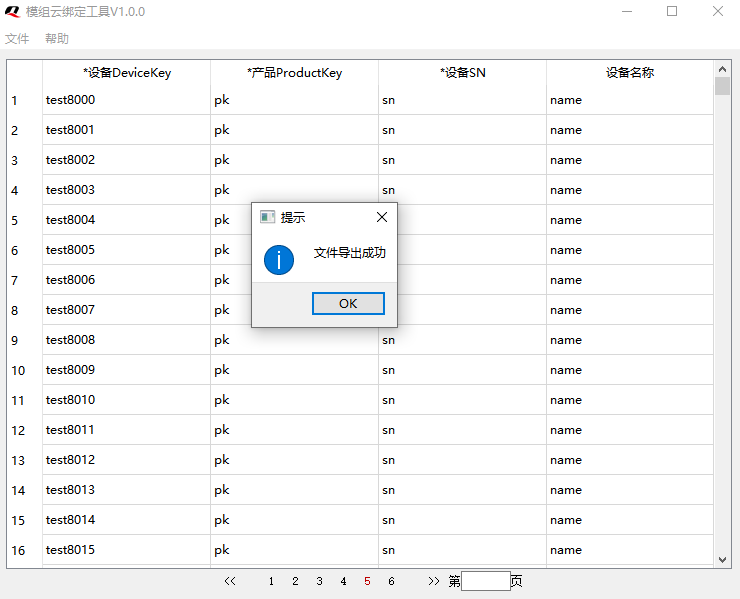Click the 提示 dialog title icon
Screen dimensions: 740x599
point(268,217)
